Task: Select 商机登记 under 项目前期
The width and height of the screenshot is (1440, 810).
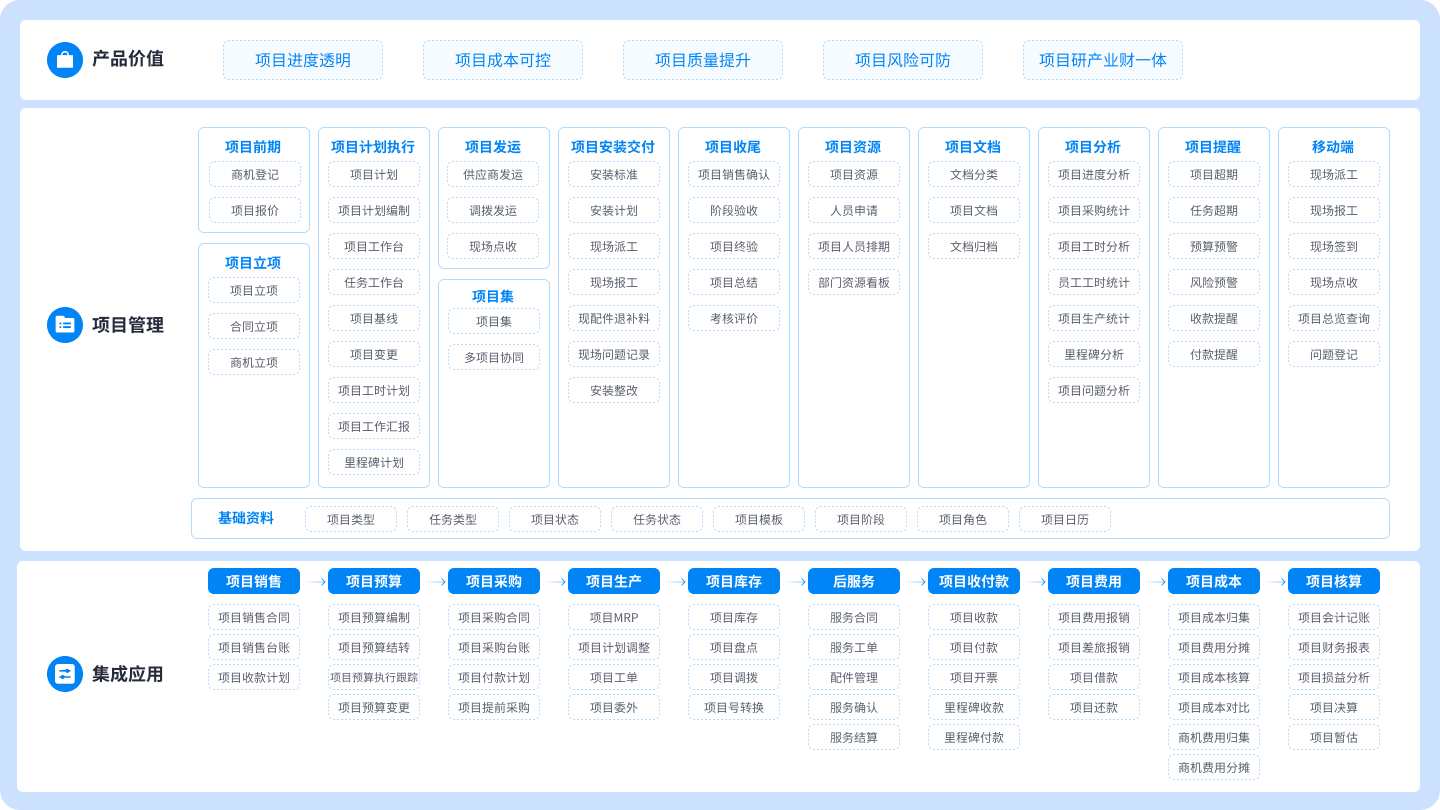Action: tap(253, 174)
